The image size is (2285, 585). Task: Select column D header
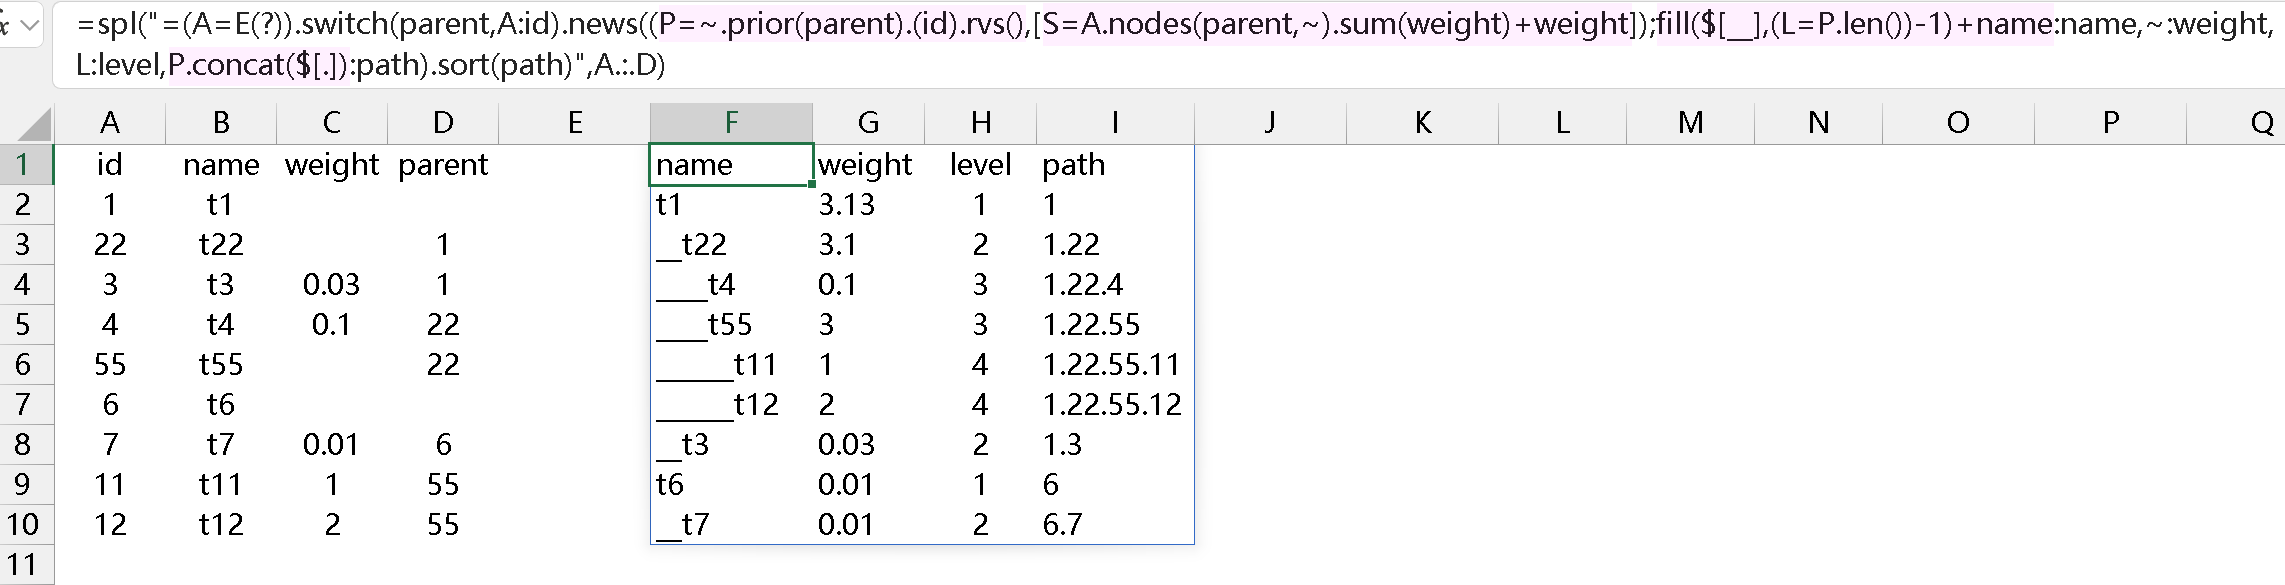(443, 123)
